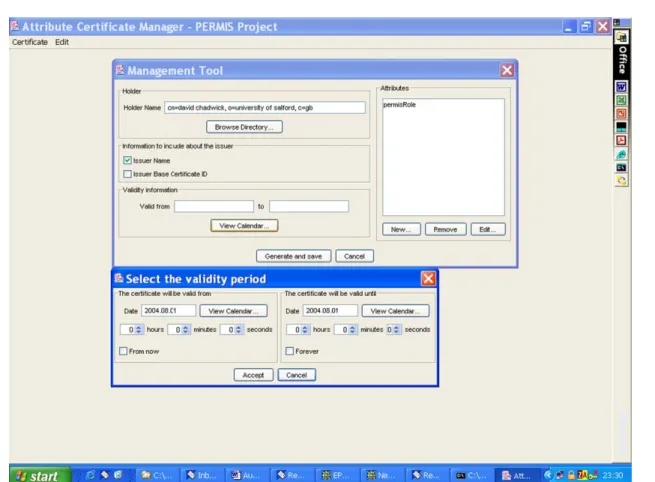Screen dimensions: 655x482
Task: Open View Calendar for the valid-from date
Action: [x=234, y=311]
